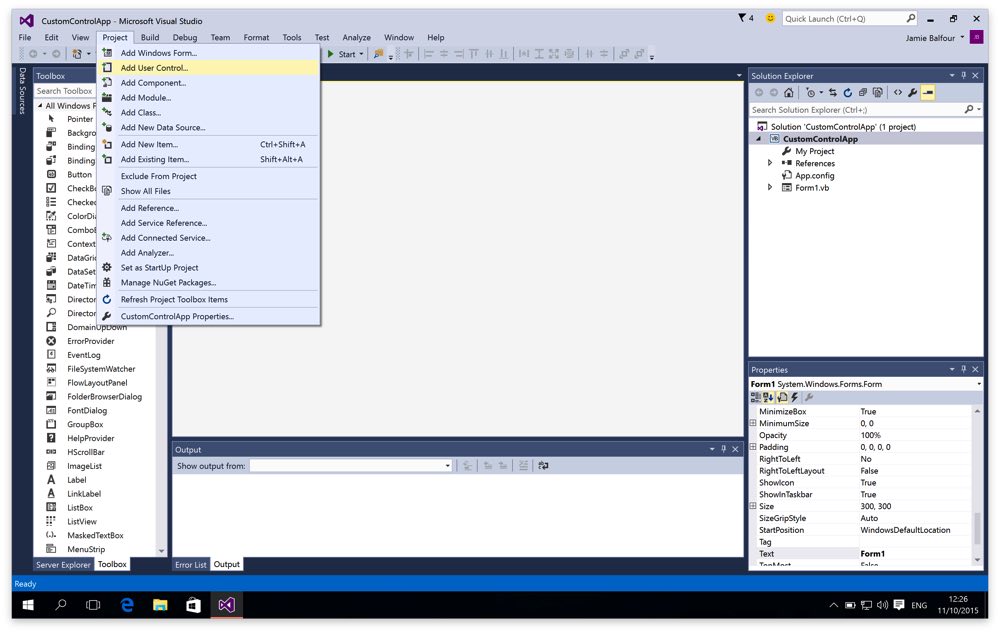Open Pending Changes Filter dropdown arrow

[x=821, y=92]
